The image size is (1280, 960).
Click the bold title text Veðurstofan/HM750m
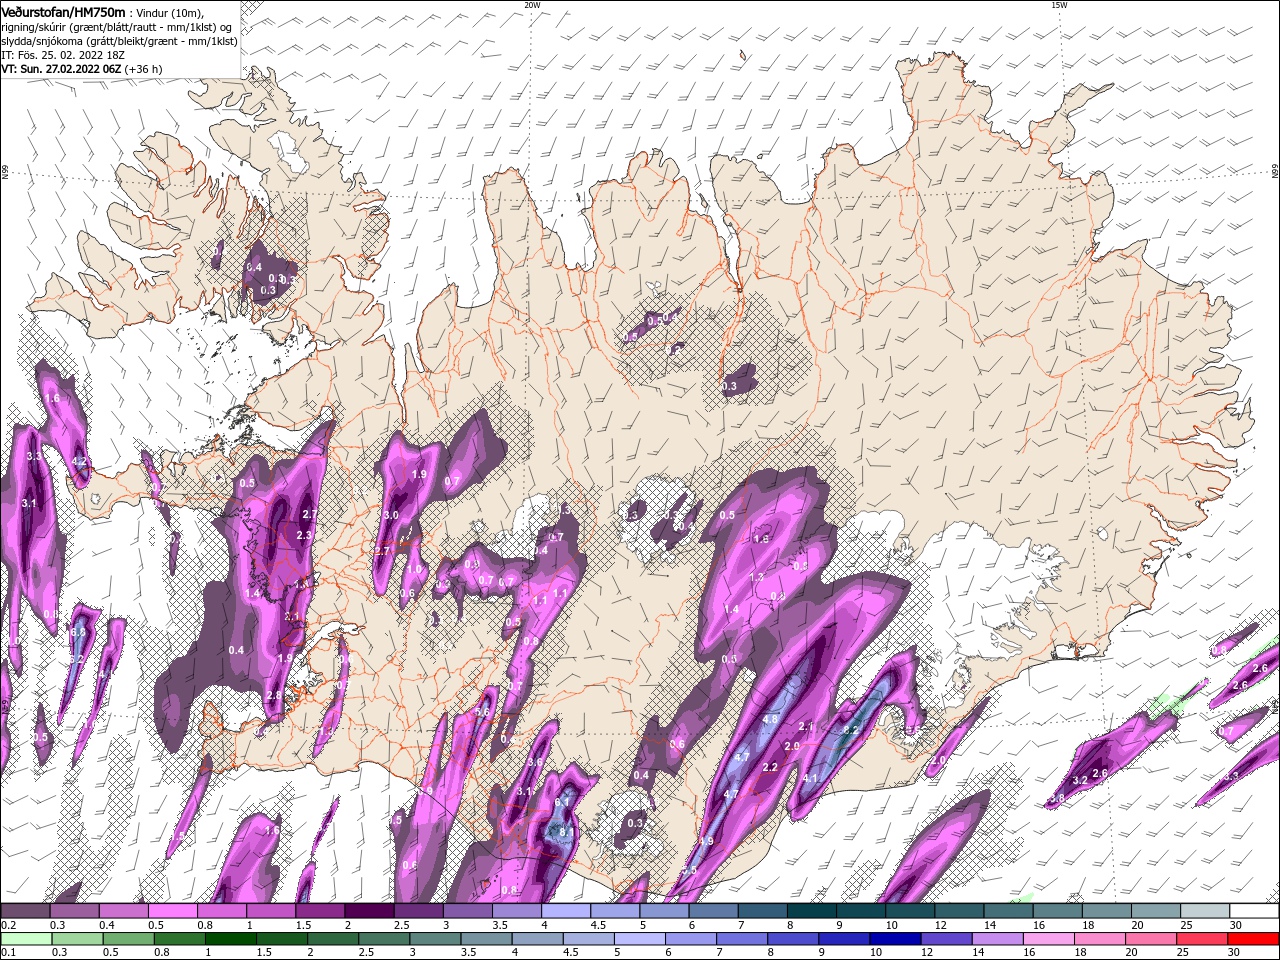[x=63, y=11]
